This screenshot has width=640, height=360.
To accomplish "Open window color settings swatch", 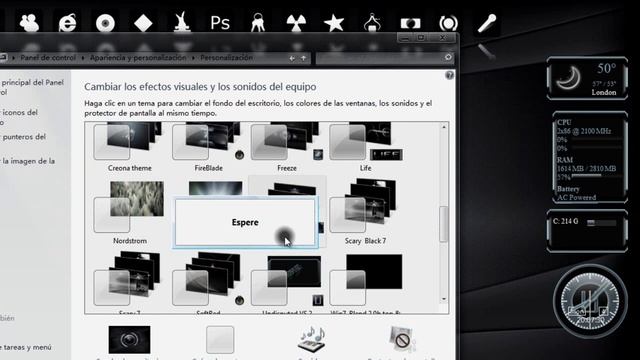I will 220,340.
